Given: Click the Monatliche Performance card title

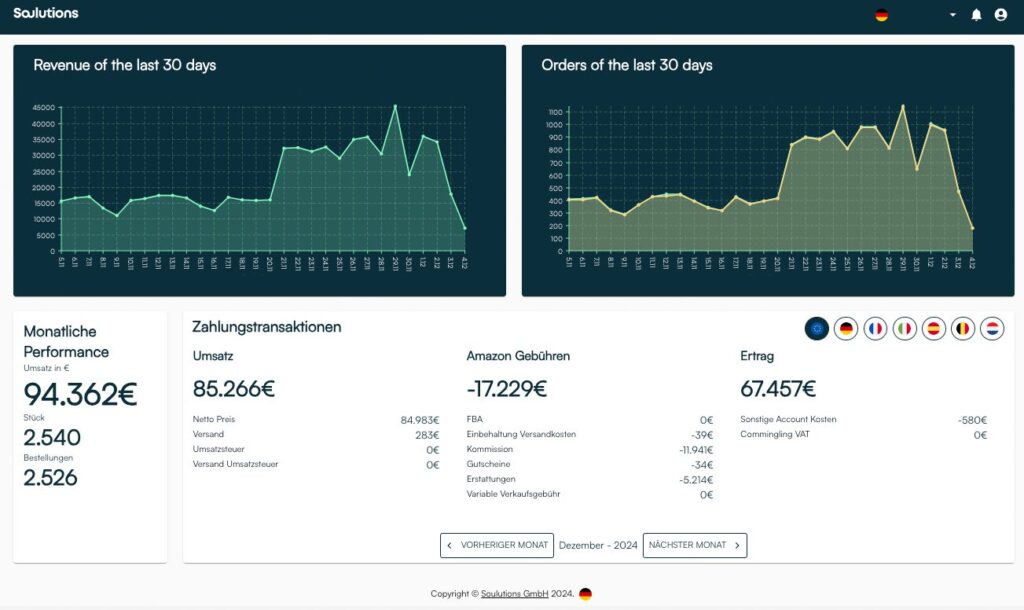Looking at the screenshot, I should point(66,341).
